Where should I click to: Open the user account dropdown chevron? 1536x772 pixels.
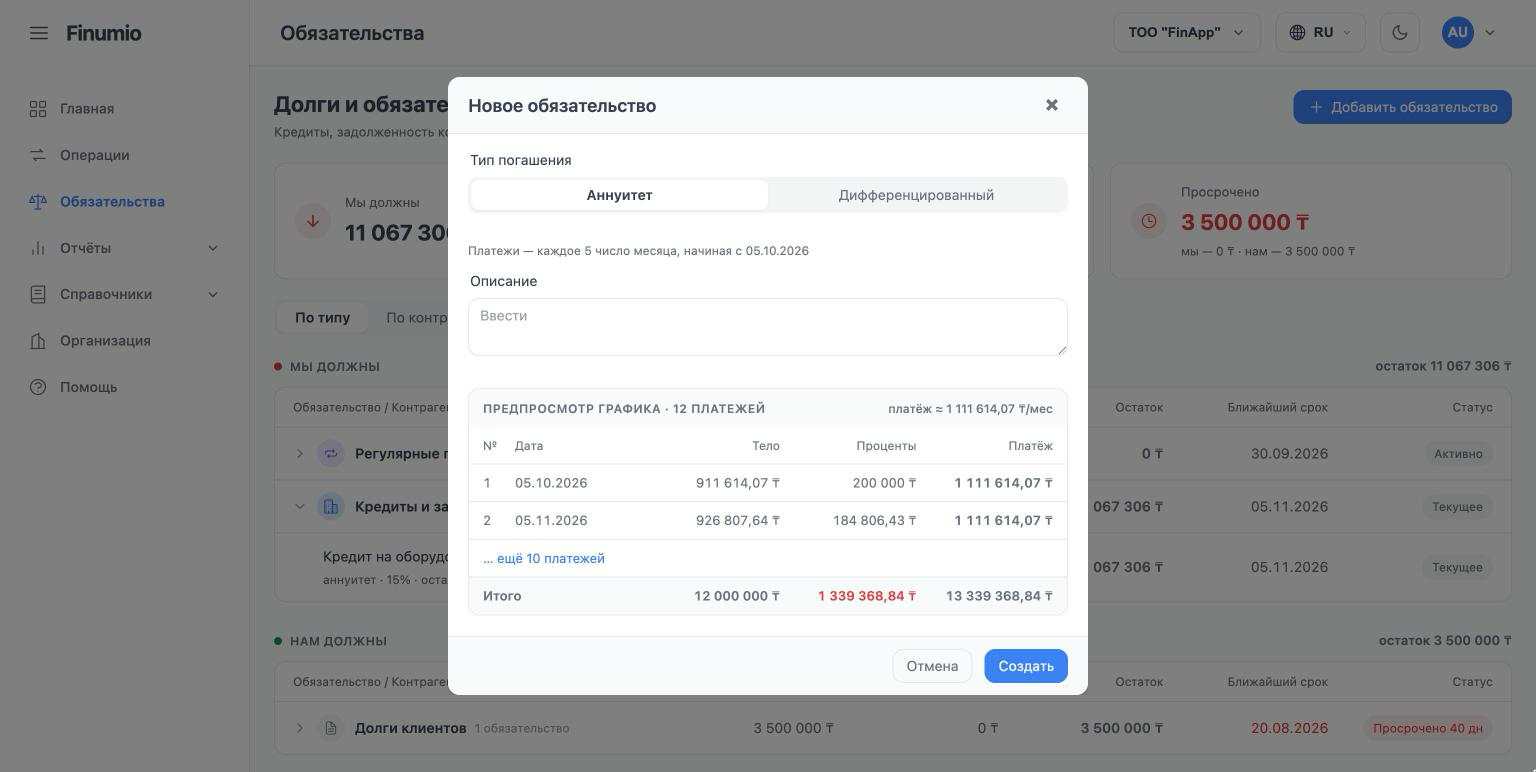point(1490,33)
